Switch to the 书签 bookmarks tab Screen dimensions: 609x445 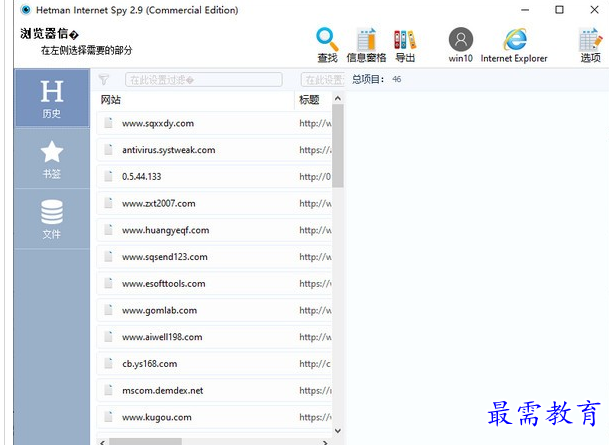pyautogui.click(x=52, y=159)
